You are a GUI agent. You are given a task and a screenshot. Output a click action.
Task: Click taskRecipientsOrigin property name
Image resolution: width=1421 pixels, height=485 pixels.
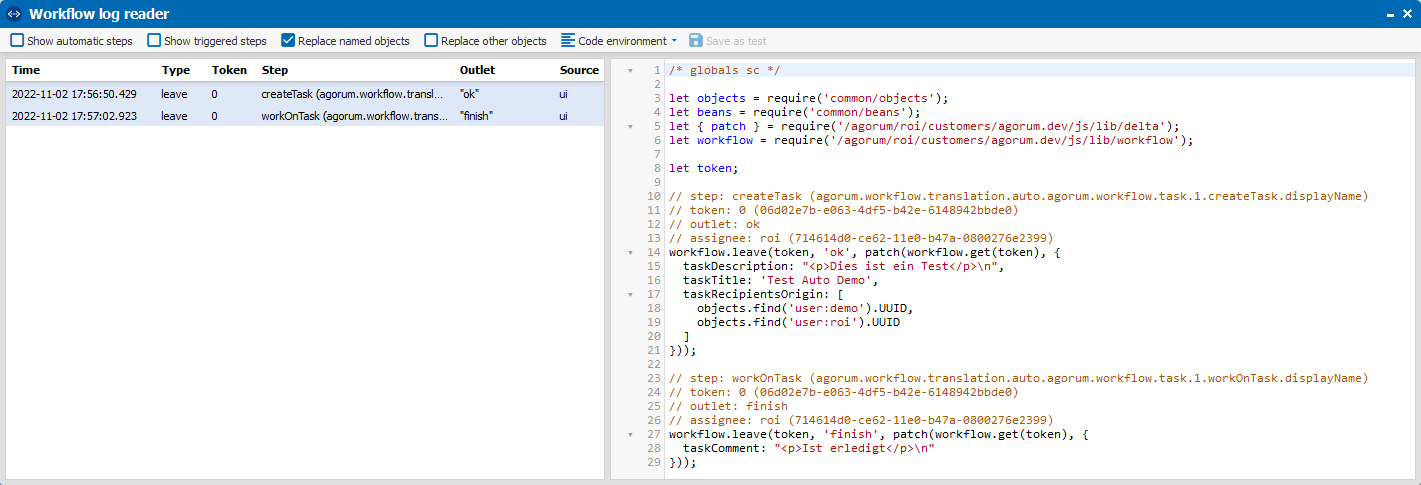coord(753,295)
